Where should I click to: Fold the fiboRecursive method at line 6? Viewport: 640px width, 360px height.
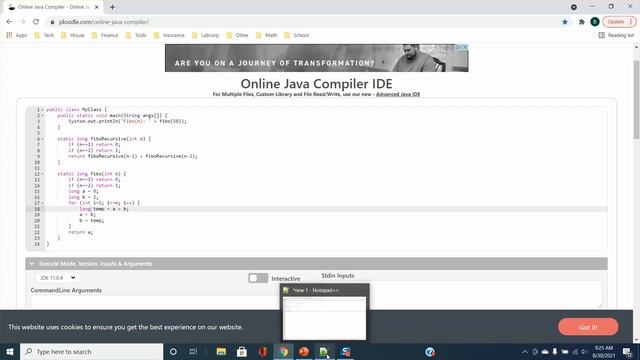42,139
